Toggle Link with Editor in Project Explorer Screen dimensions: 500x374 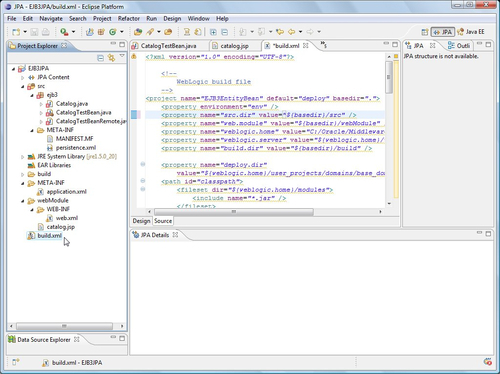coord(111,58)
